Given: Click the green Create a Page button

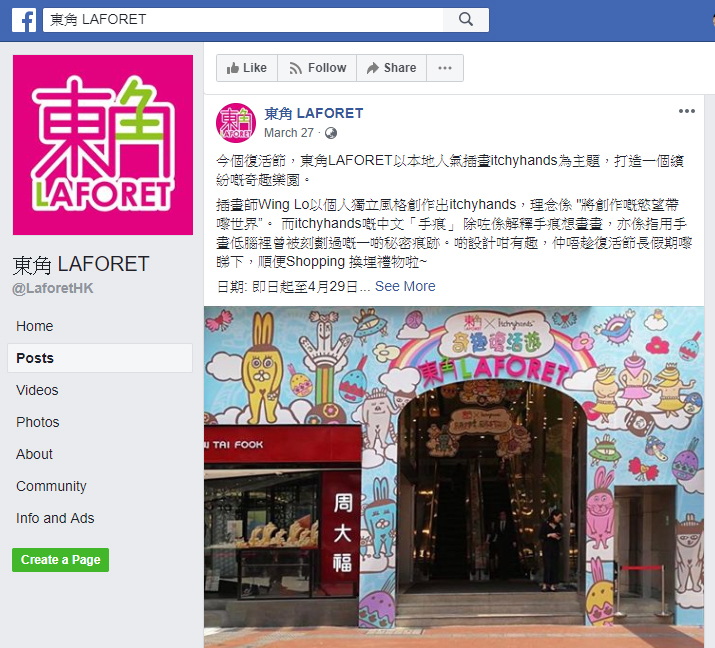Looking at the screenshot, I should pyautogui.click(x=61, y=560).
